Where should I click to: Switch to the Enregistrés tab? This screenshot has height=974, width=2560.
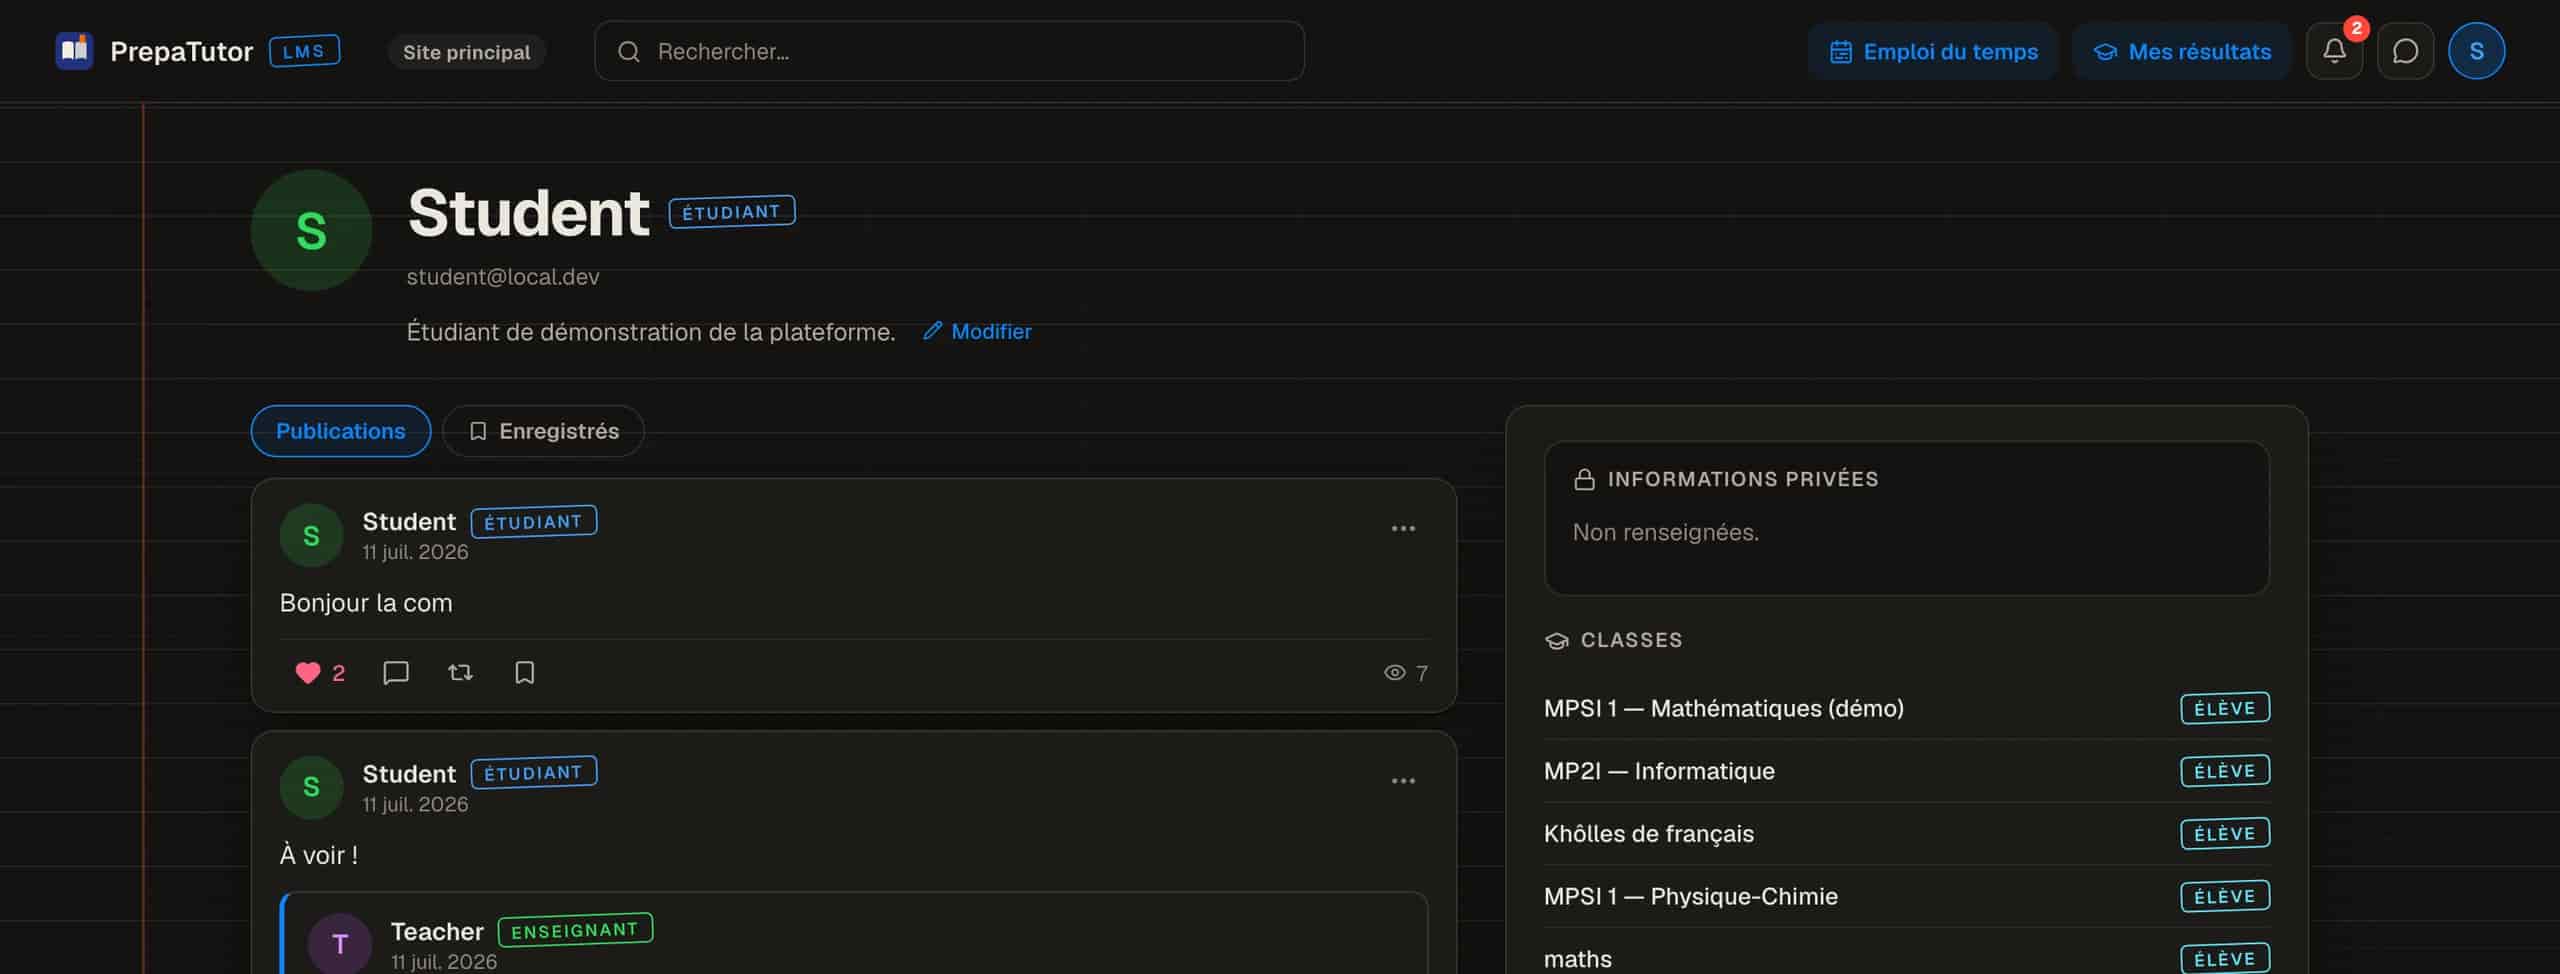click(543, 431)
